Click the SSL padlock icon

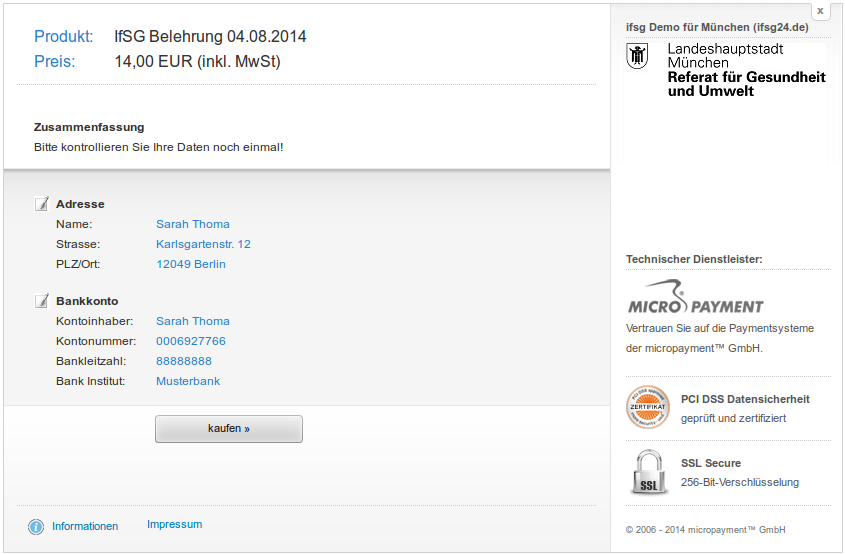point(648,472)
